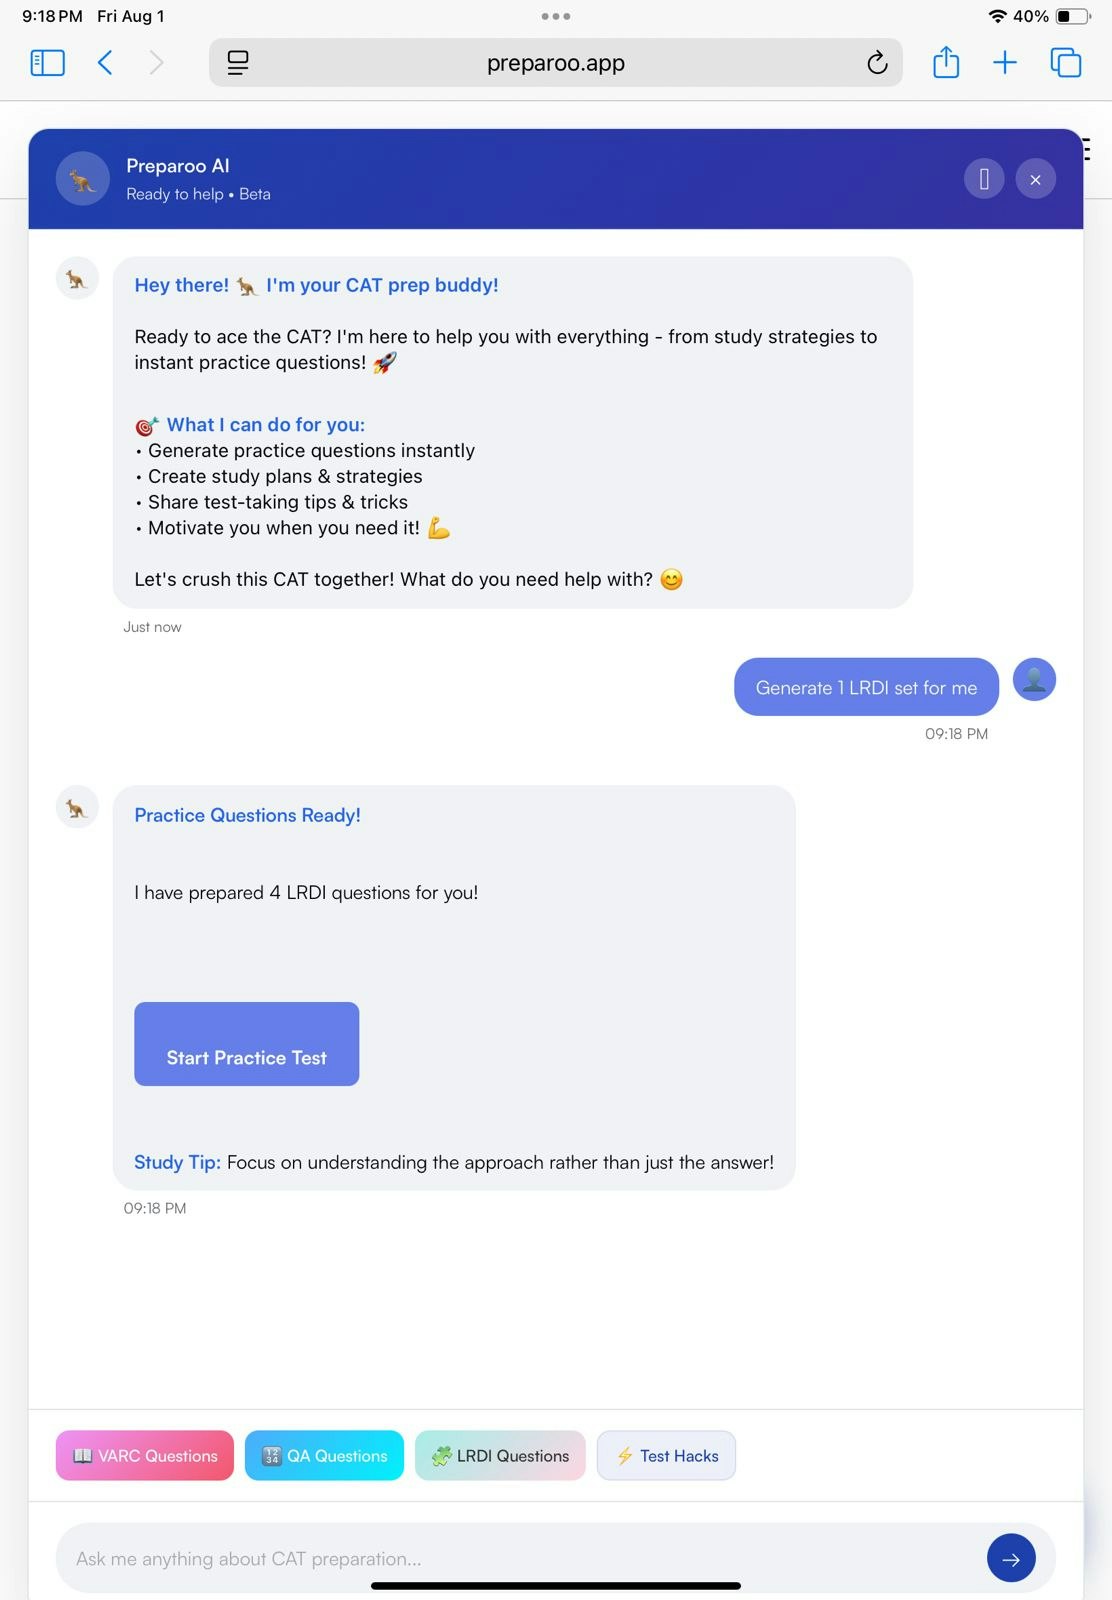Open the Safari share sheet

pos(946,63)
